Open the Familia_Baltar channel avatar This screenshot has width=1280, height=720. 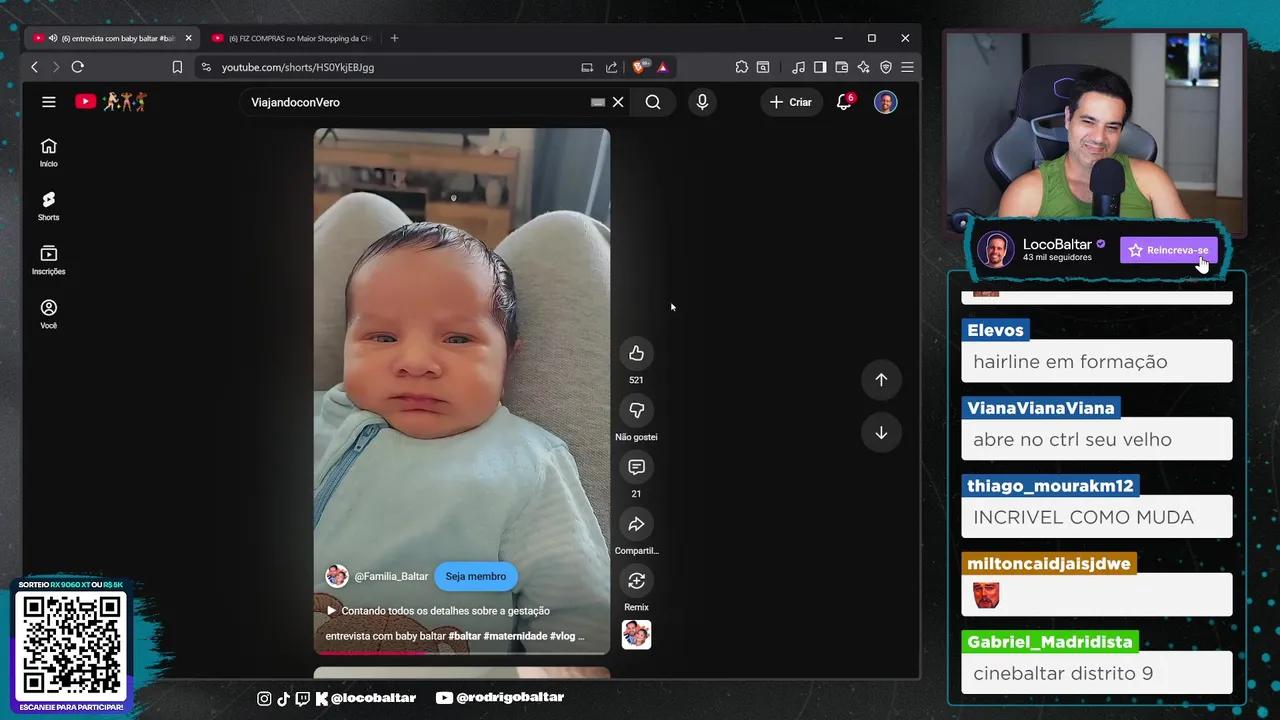pos(337,576)
